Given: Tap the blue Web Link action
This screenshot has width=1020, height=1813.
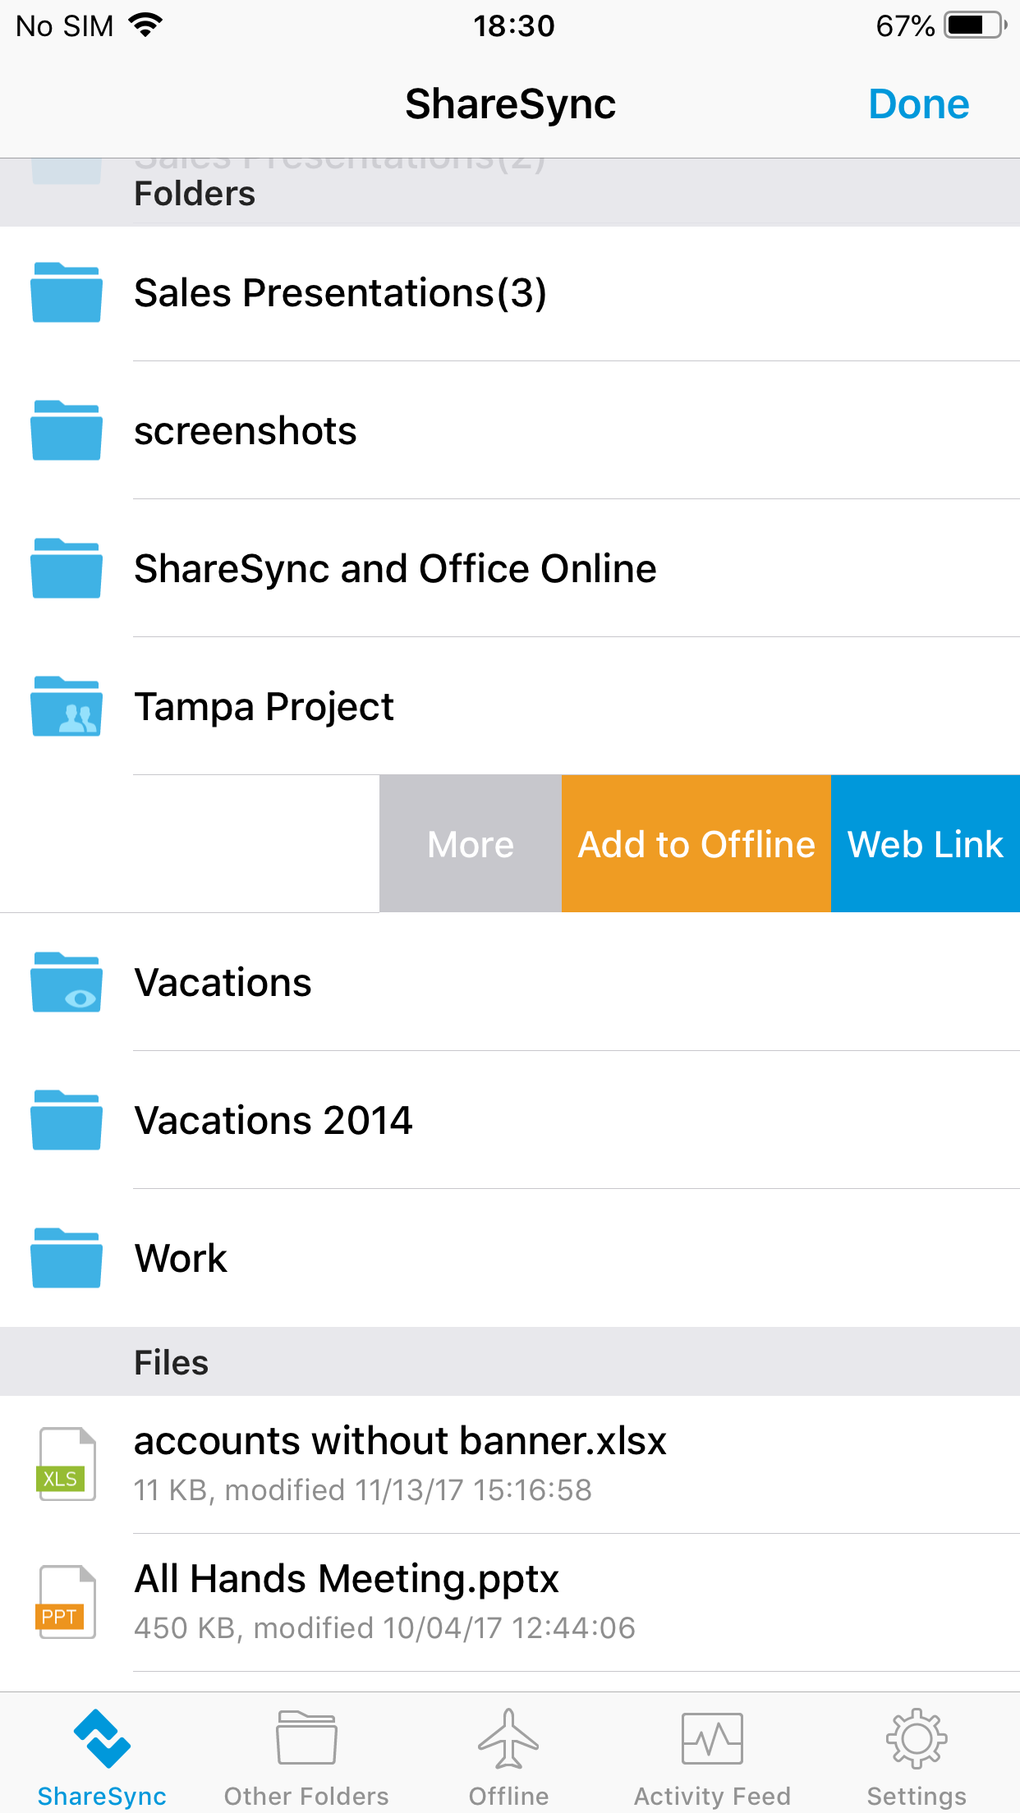Looking at the screenshot, I should [x=925, y=844].
